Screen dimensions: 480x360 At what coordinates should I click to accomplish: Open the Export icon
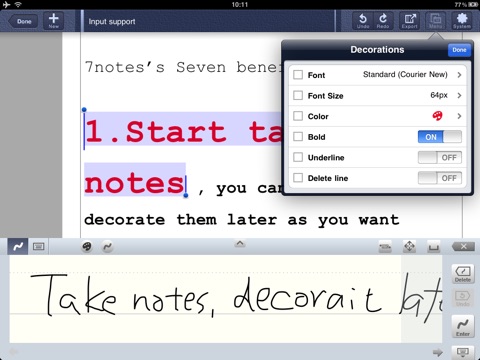[x=410, y=21]
